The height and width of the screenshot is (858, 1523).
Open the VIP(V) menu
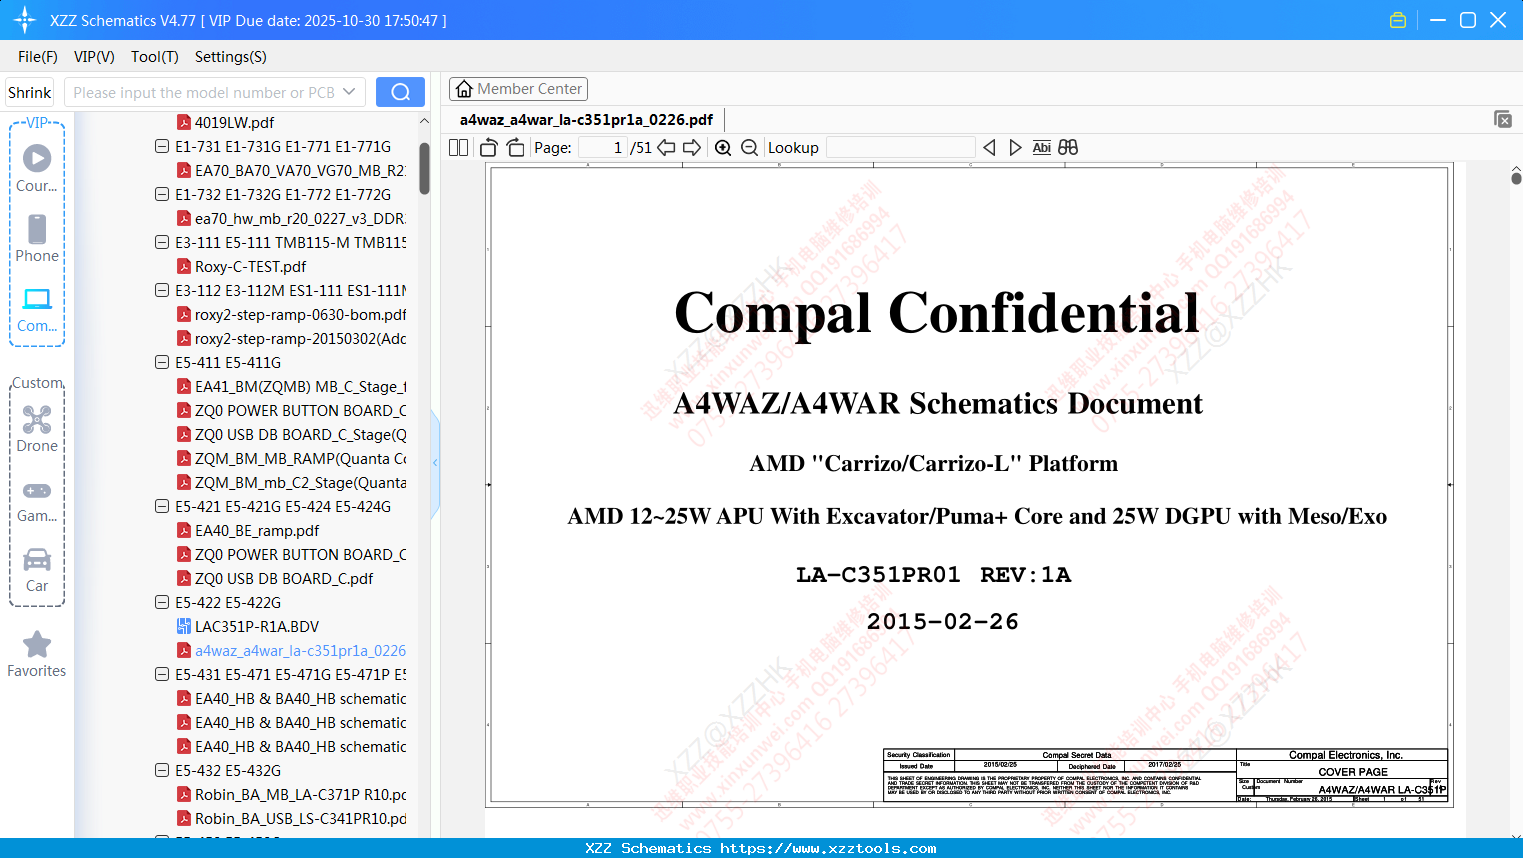coord(94,57)
